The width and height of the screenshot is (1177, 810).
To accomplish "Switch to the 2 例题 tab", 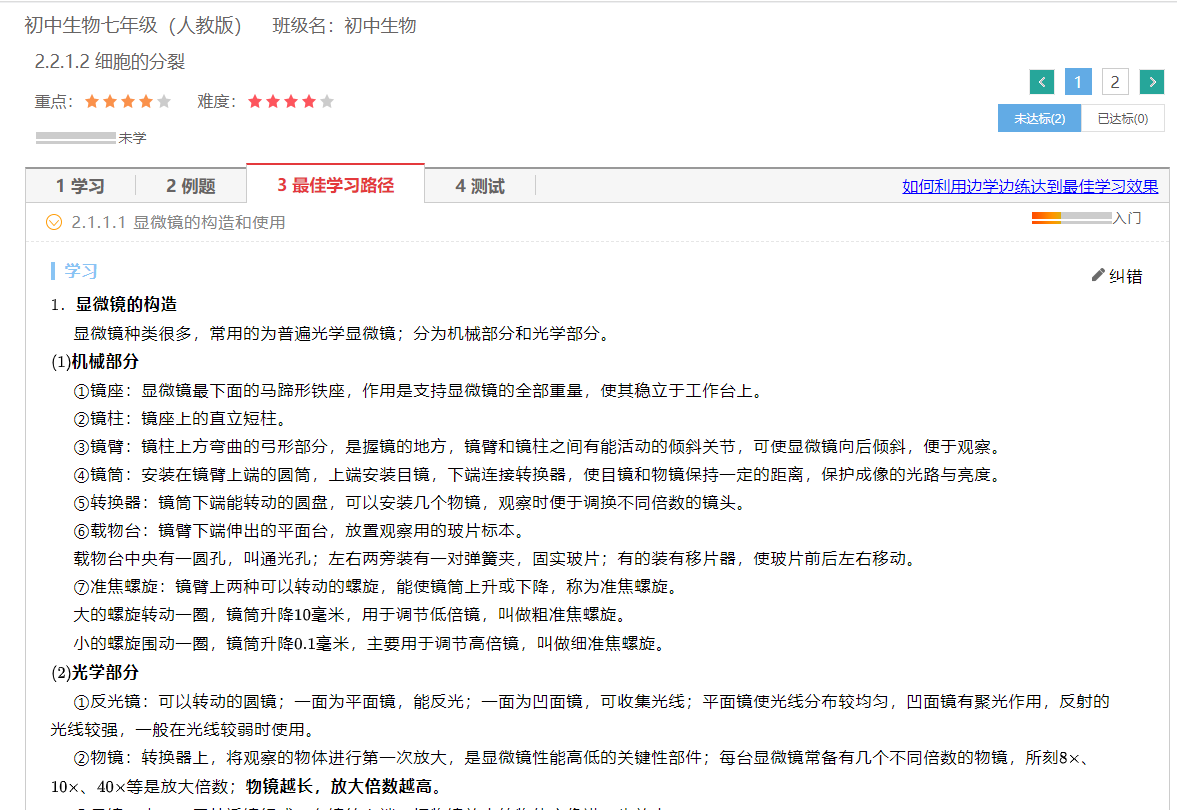I will click(191, 186).
